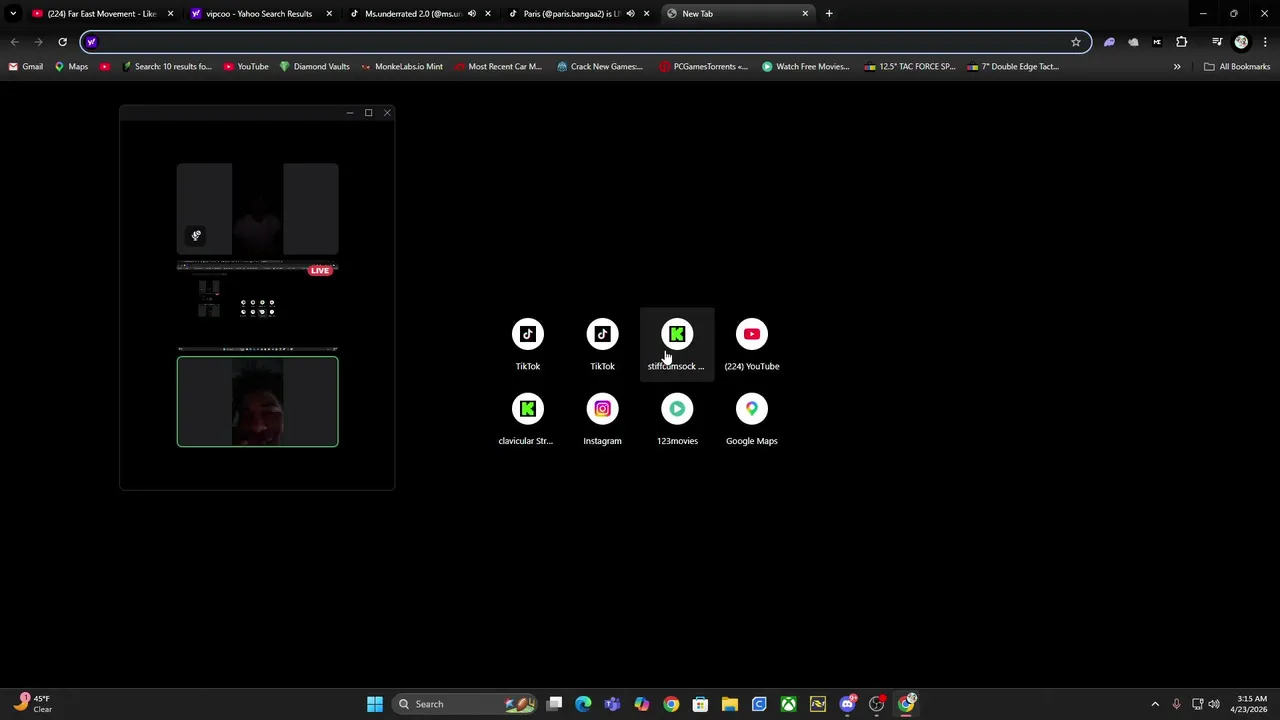Open the (224) YouTube shortcut tile
The height and width of the screenshot is (720, 1280).
coord(752,344)
